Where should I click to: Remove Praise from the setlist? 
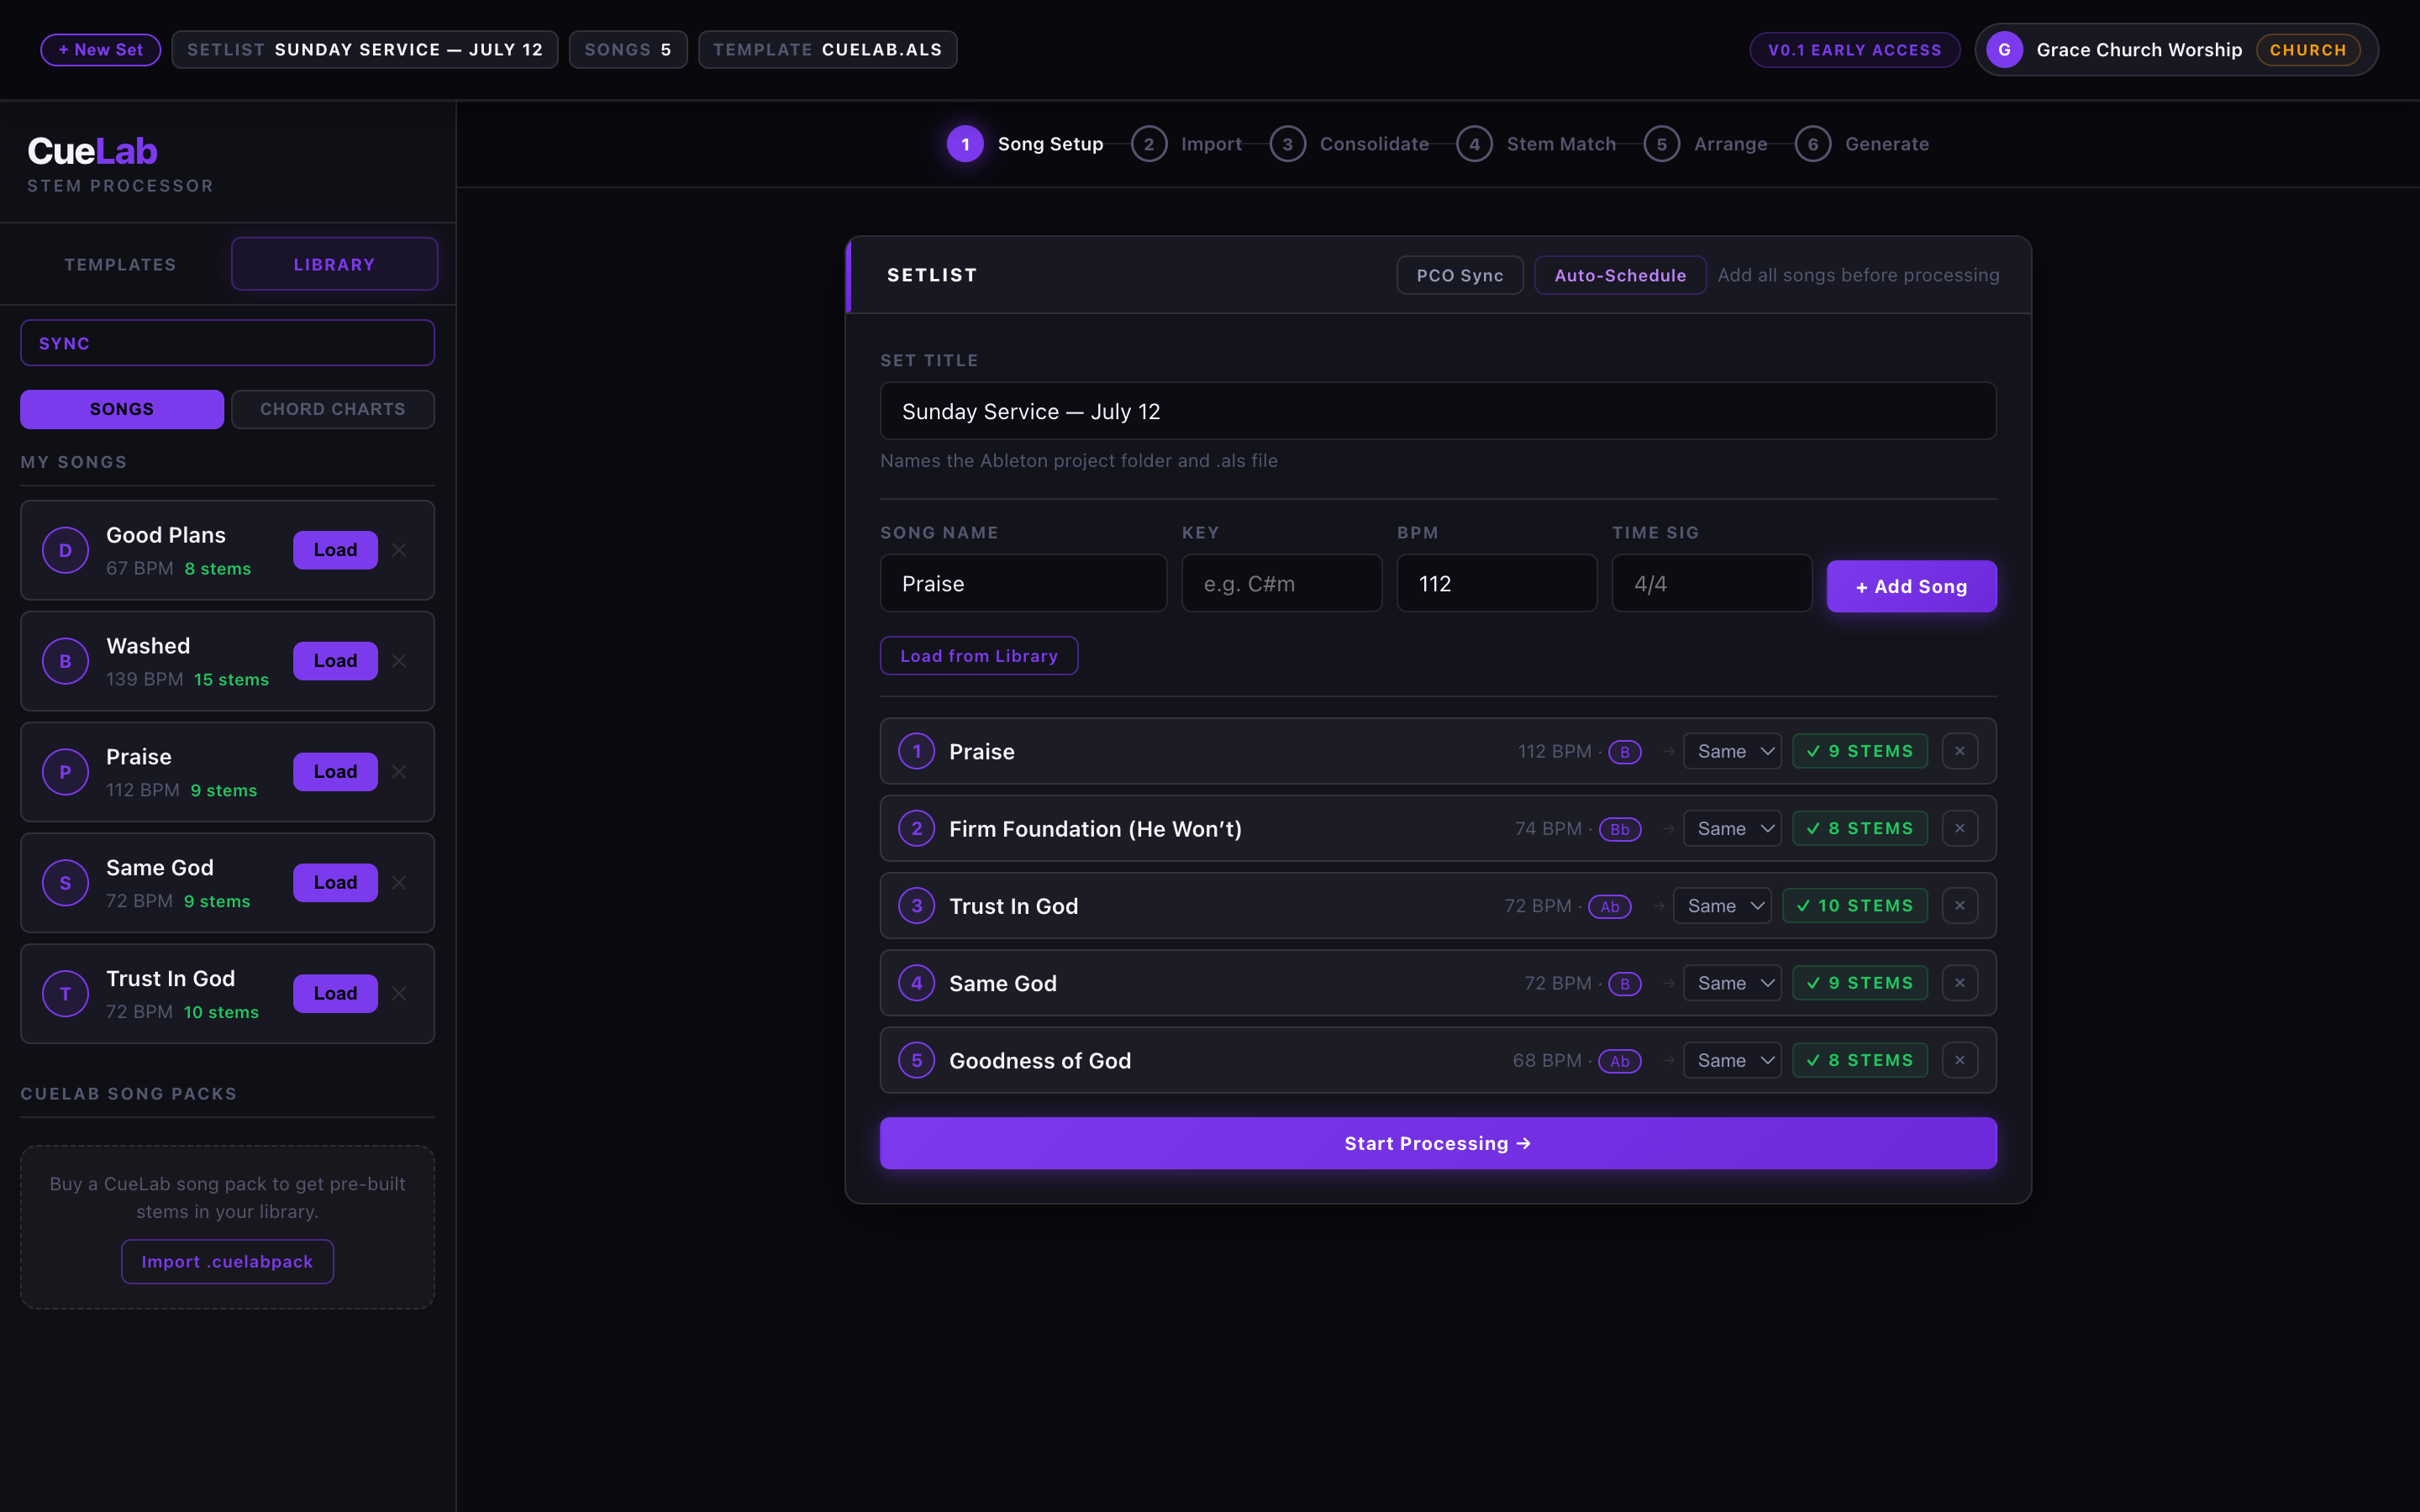click(1959, 751)
